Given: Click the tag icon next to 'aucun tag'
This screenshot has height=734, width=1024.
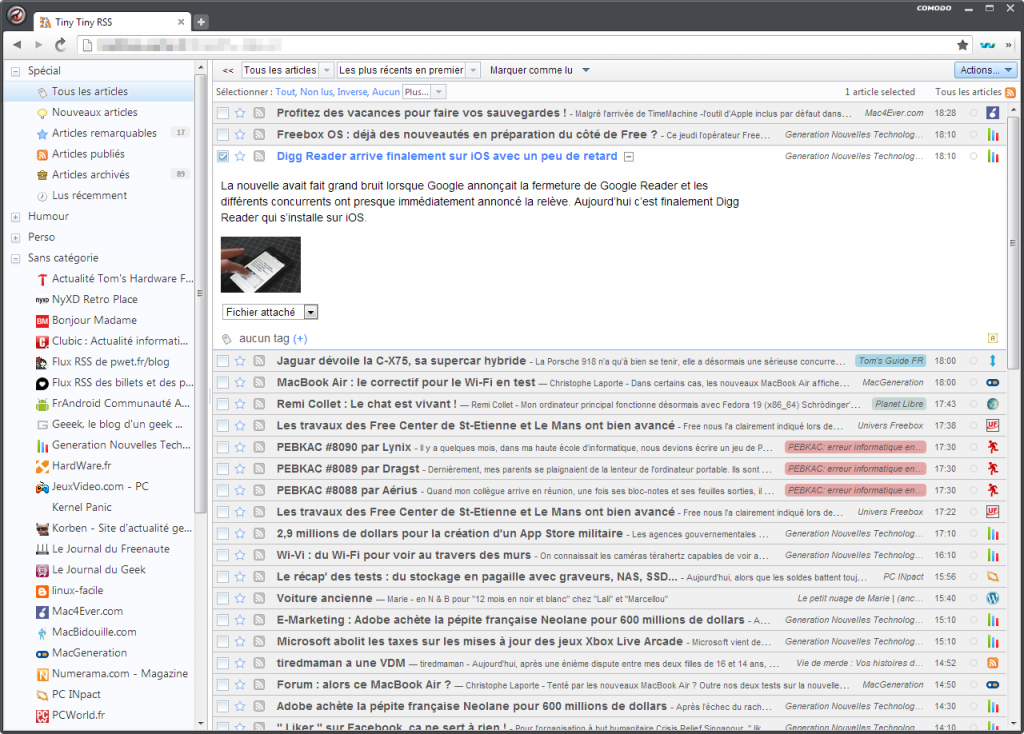Looking at the screenshot, I should [227, 339].
